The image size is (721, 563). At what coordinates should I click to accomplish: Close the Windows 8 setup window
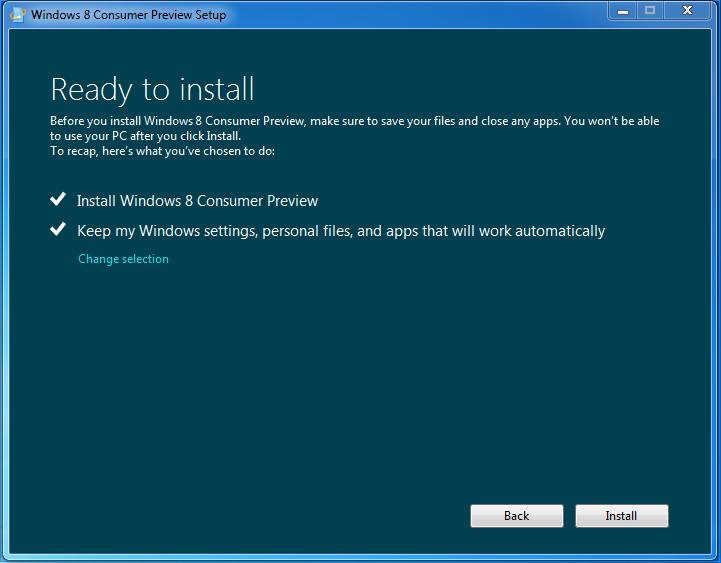tap(687, 11)
